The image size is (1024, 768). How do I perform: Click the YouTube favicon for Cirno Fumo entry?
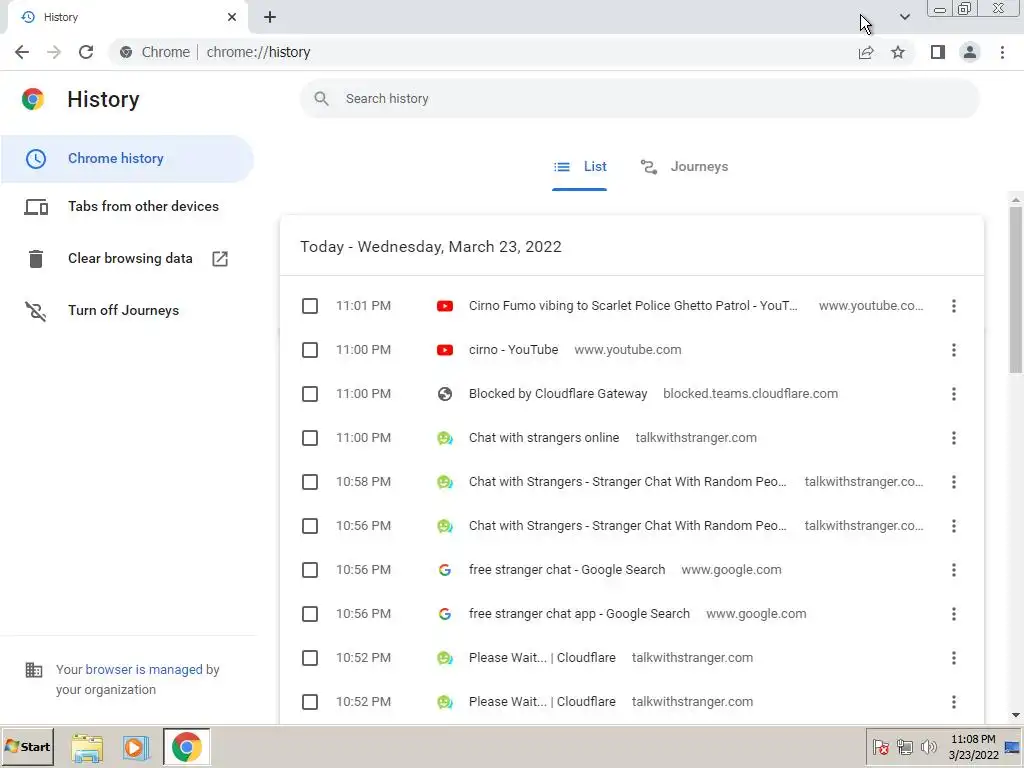coord(445,306)
